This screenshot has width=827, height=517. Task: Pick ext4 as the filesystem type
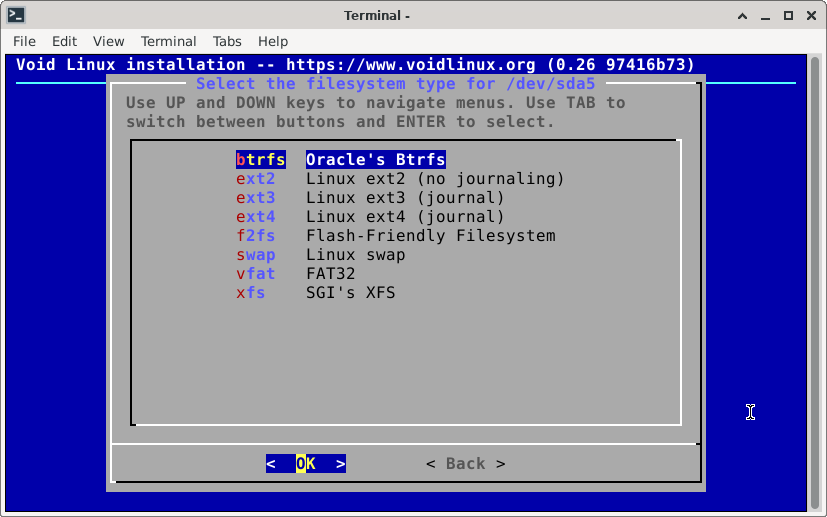tap(370, 217)
